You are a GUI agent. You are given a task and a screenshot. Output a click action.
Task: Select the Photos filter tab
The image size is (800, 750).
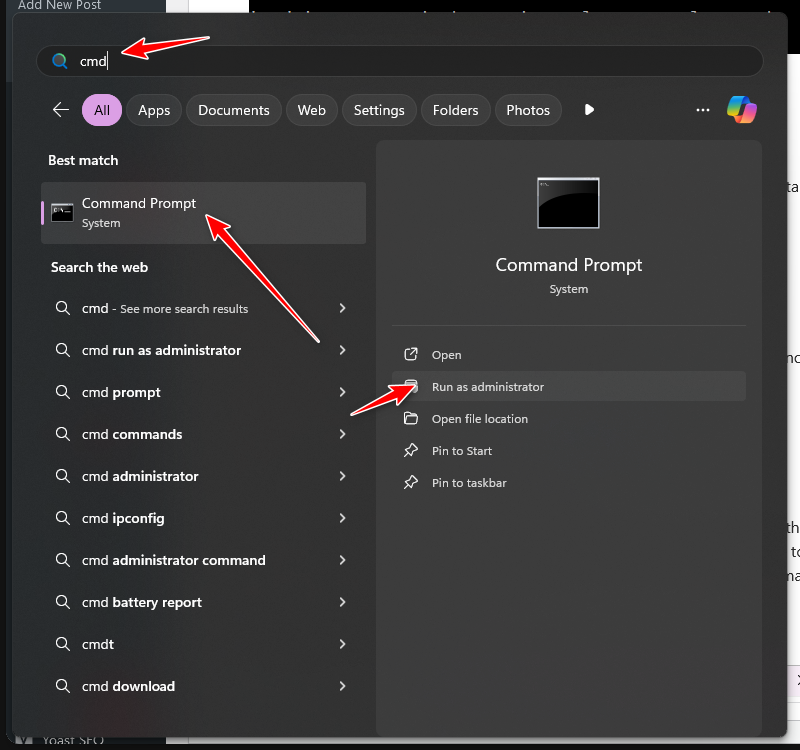528,110
